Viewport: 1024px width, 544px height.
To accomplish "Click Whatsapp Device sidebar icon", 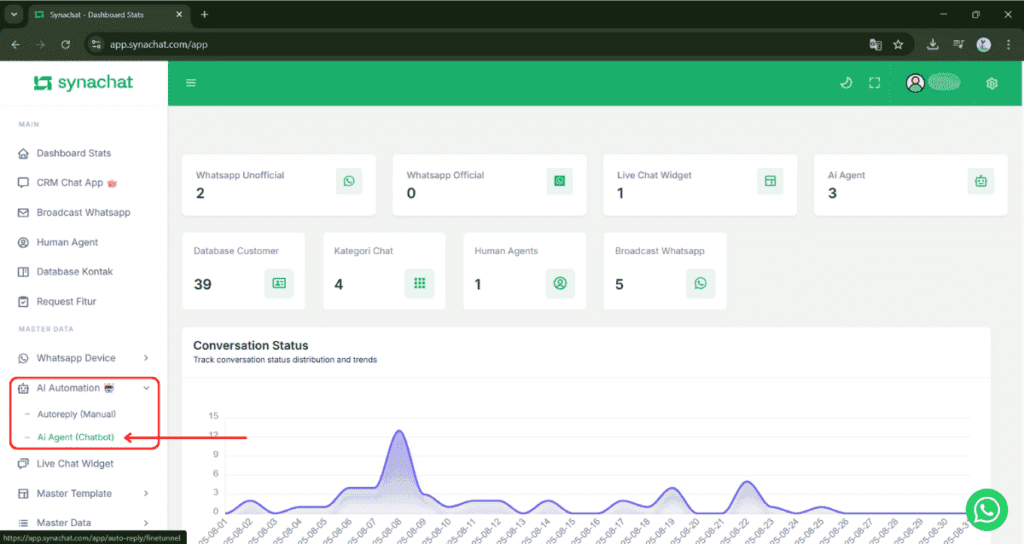I will pos(24,359).
